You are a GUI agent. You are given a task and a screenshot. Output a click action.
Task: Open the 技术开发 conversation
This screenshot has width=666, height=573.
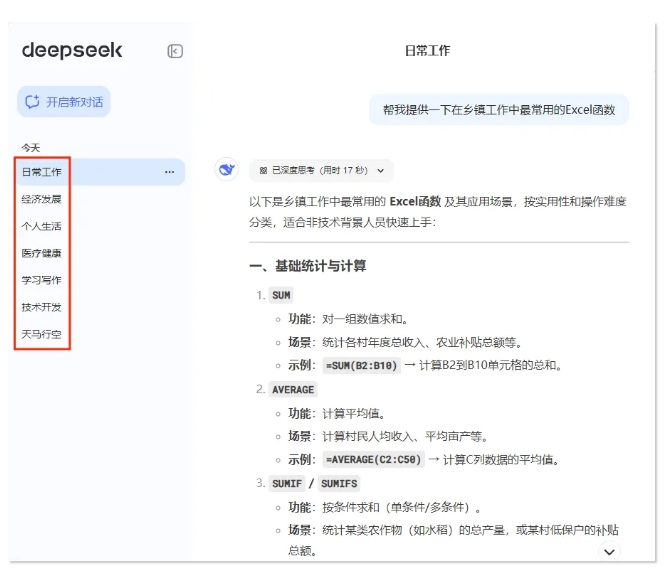pyautogui.click(x=42, y=307)
